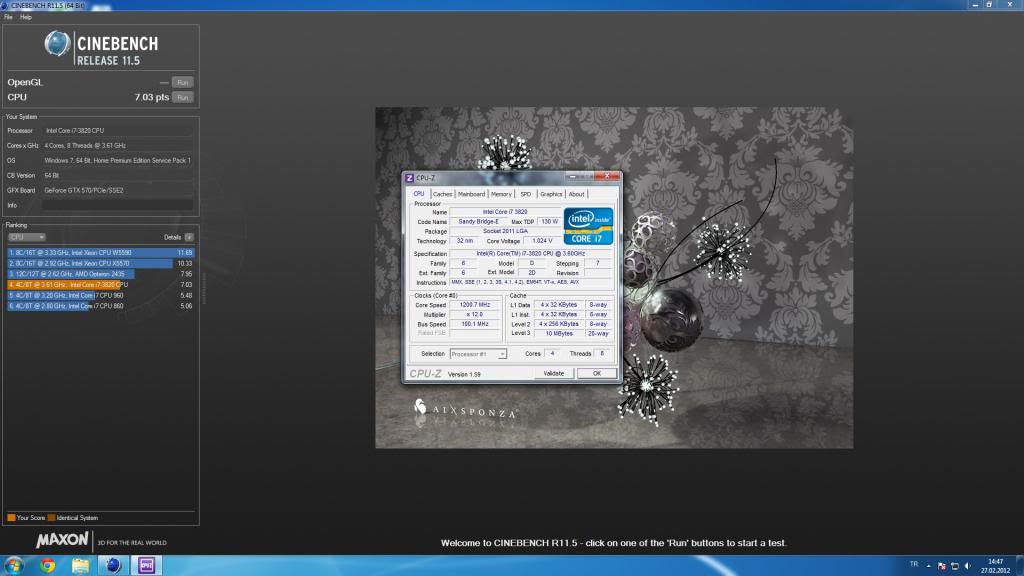Click the MAXON logo

pos(62,539)
